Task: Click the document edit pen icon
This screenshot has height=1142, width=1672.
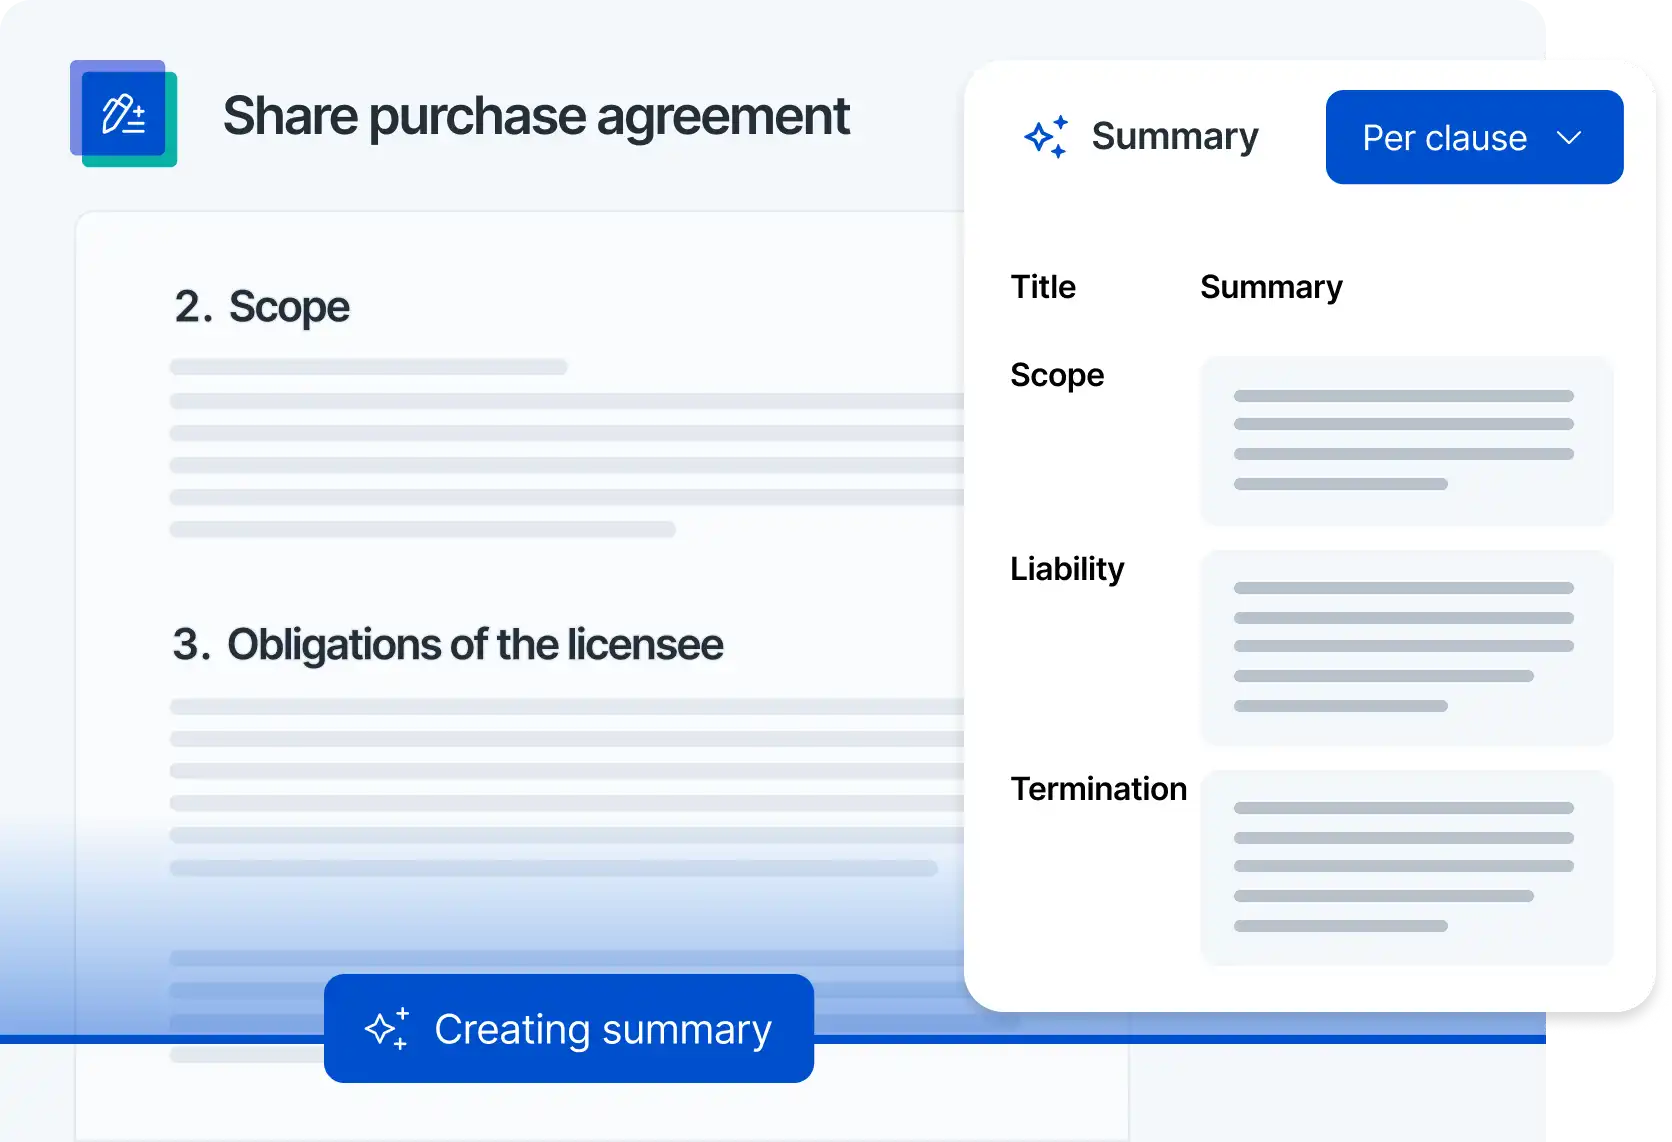Action: (x=123, y=114)
